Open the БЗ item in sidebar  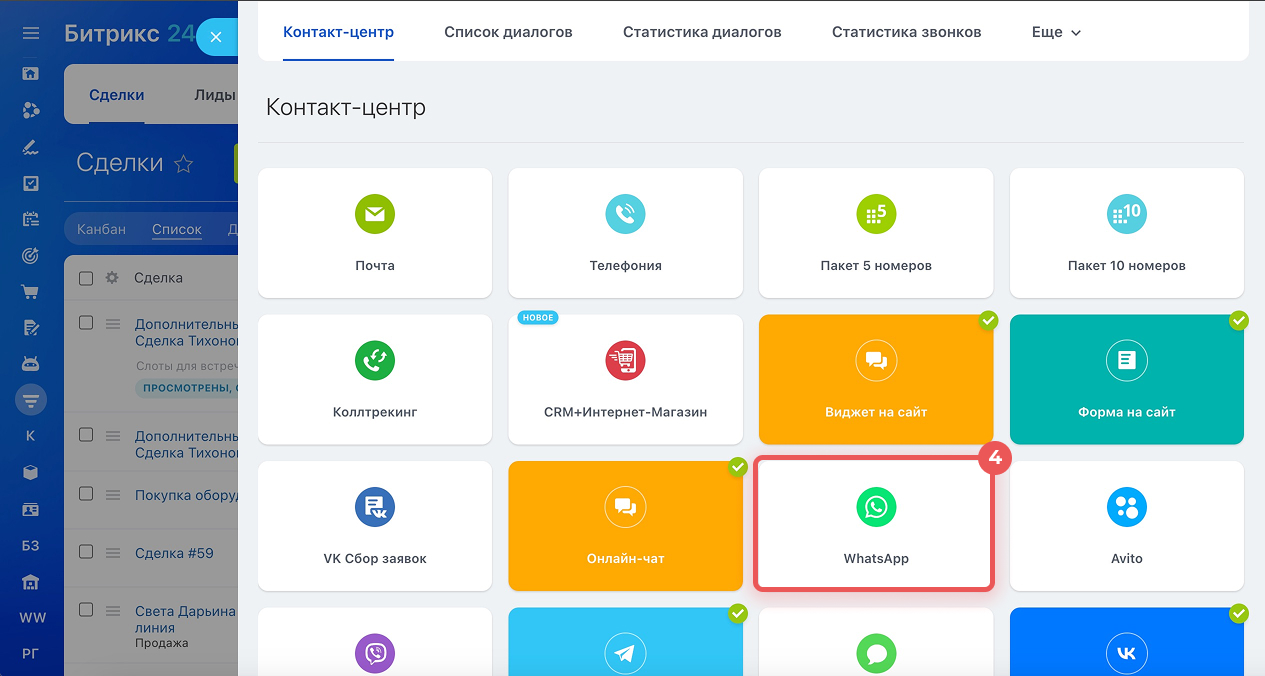pos(31,546)
